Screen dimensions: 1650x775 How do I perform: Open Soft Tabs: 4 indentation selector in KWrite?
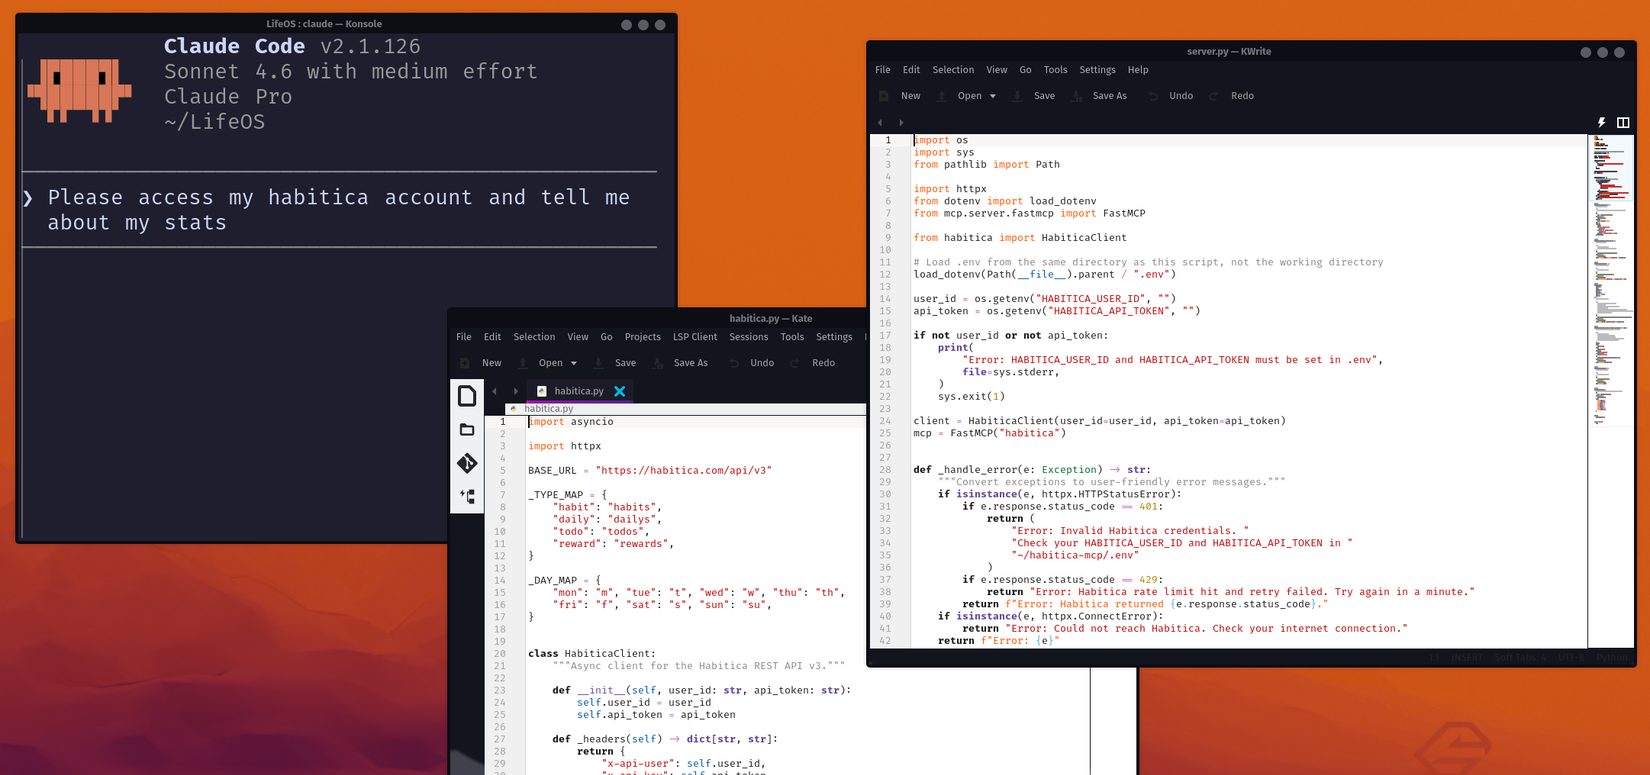coord(1520,658)
